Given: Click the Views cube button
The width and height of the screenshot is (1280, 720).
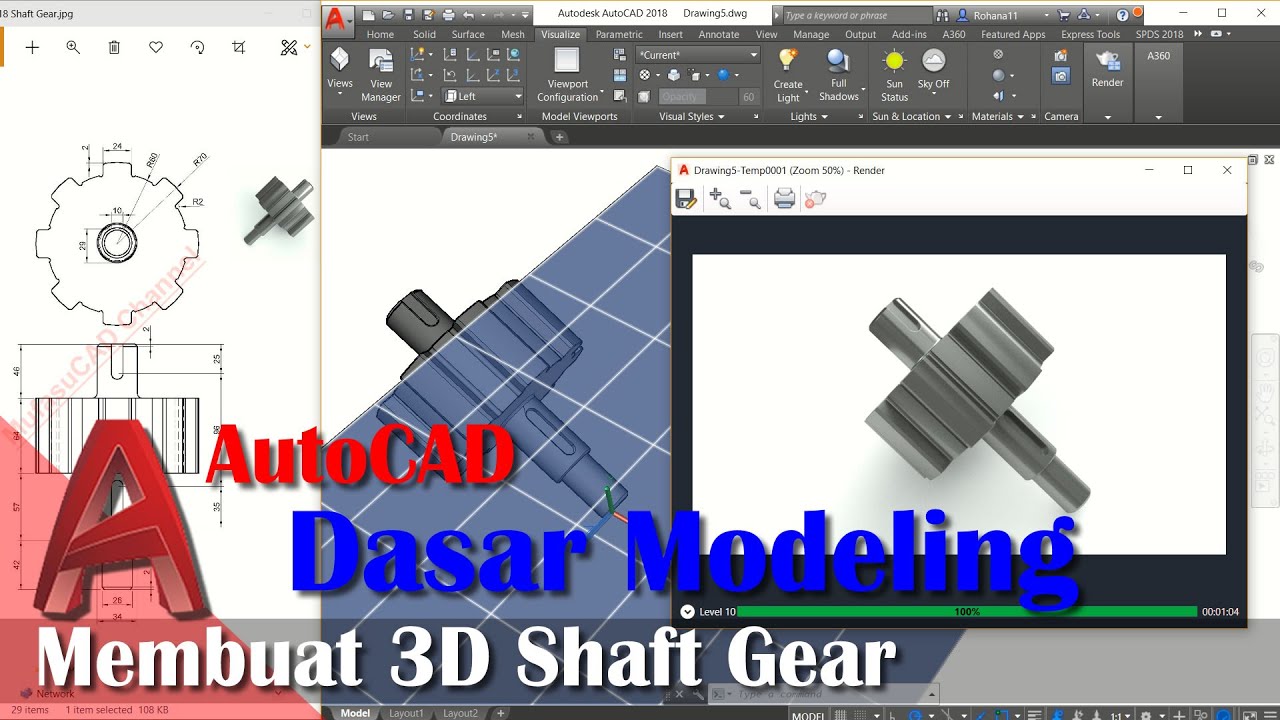Looking at the screenshot, I should click(340, 71).
